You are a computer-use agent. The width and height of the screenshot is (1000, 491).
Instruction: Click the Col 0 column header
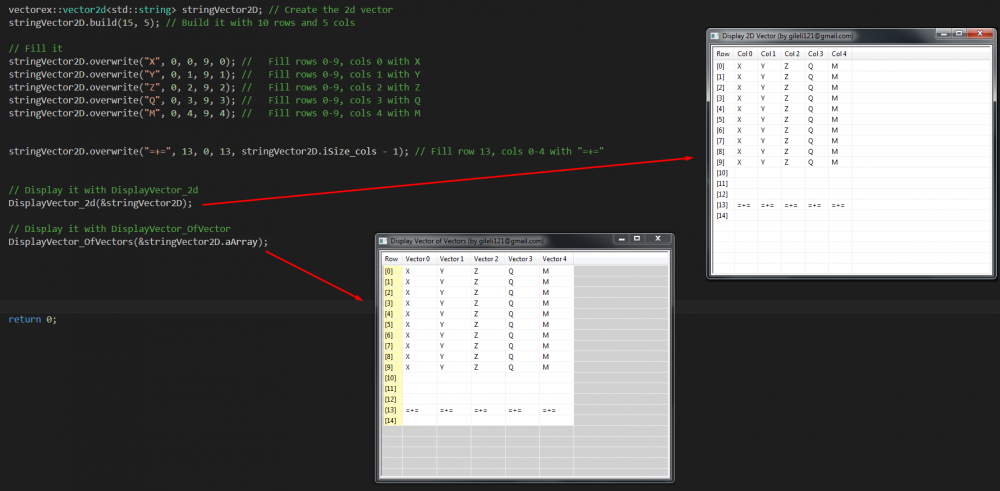[745, 53]
